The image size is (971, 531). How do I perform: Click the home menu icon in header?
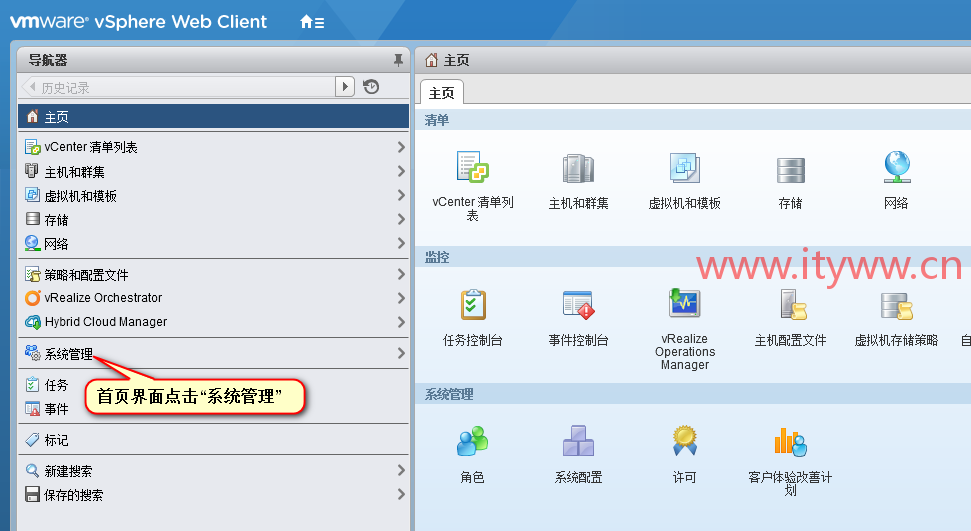pyautogui.click(x=312, y=22)
